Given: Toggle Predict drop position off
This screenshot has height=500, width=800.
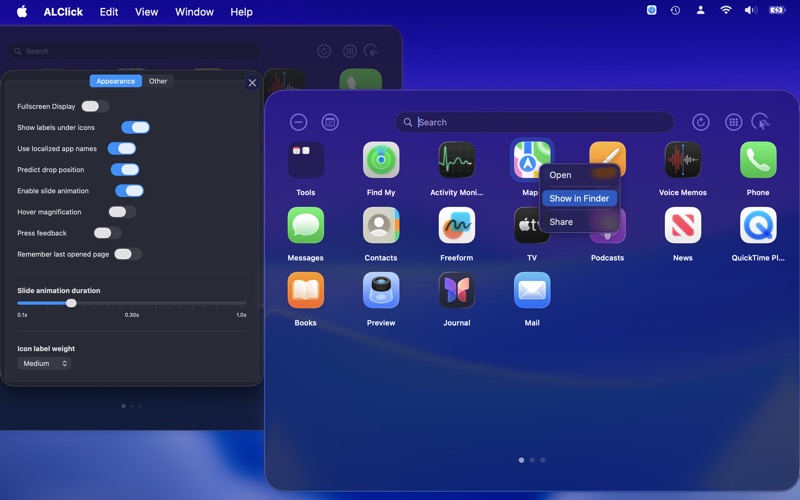Looking at the screenshot, I should [x=125, y=169].
